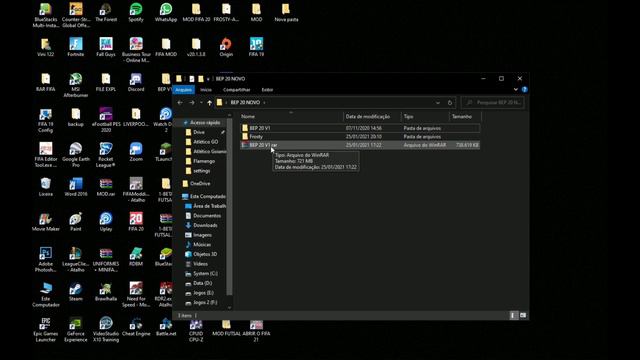This screenshot has height=360, width=640.
Task: Select the Movie Maker desktop icon
Action: click(x=46, y=222)
